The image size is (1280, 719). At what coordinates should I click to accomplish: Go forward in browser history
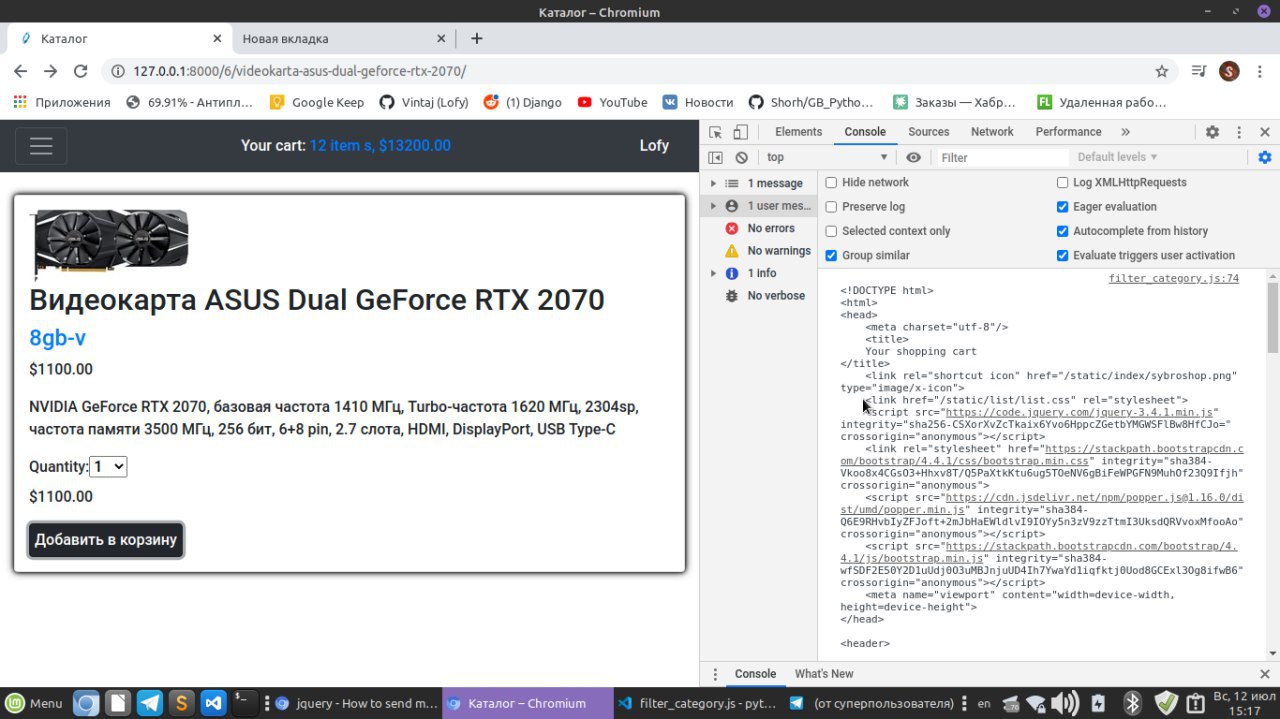click(x=51, y=71)
